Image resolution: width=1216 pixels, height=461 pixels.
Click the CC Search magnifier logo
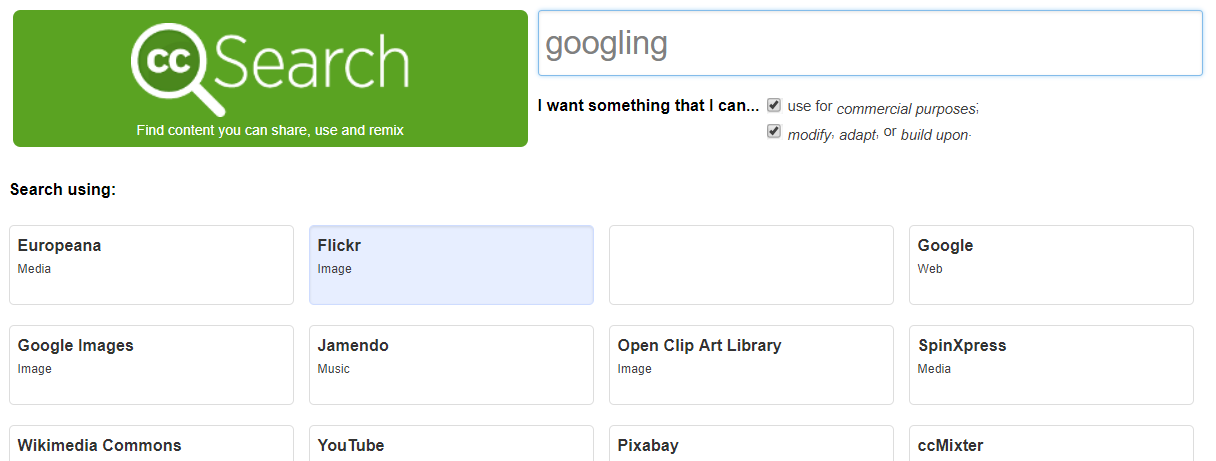click(x=178, y=67)
